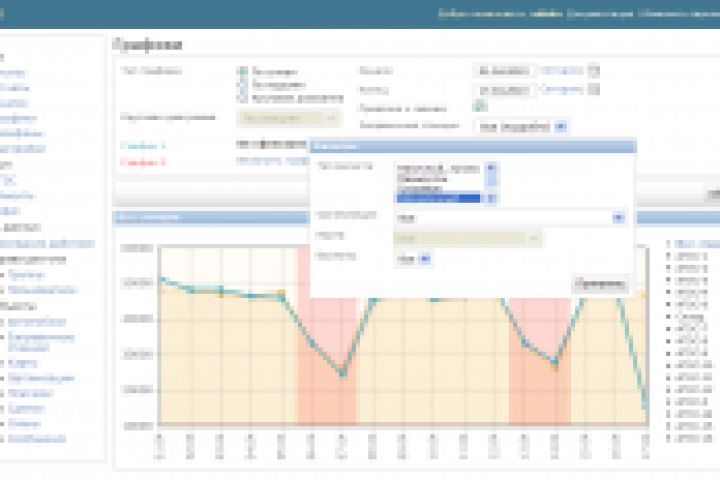720x480 pixels.
Task: Open the calendar icon beside the second date field
Action: click(593, 89)
